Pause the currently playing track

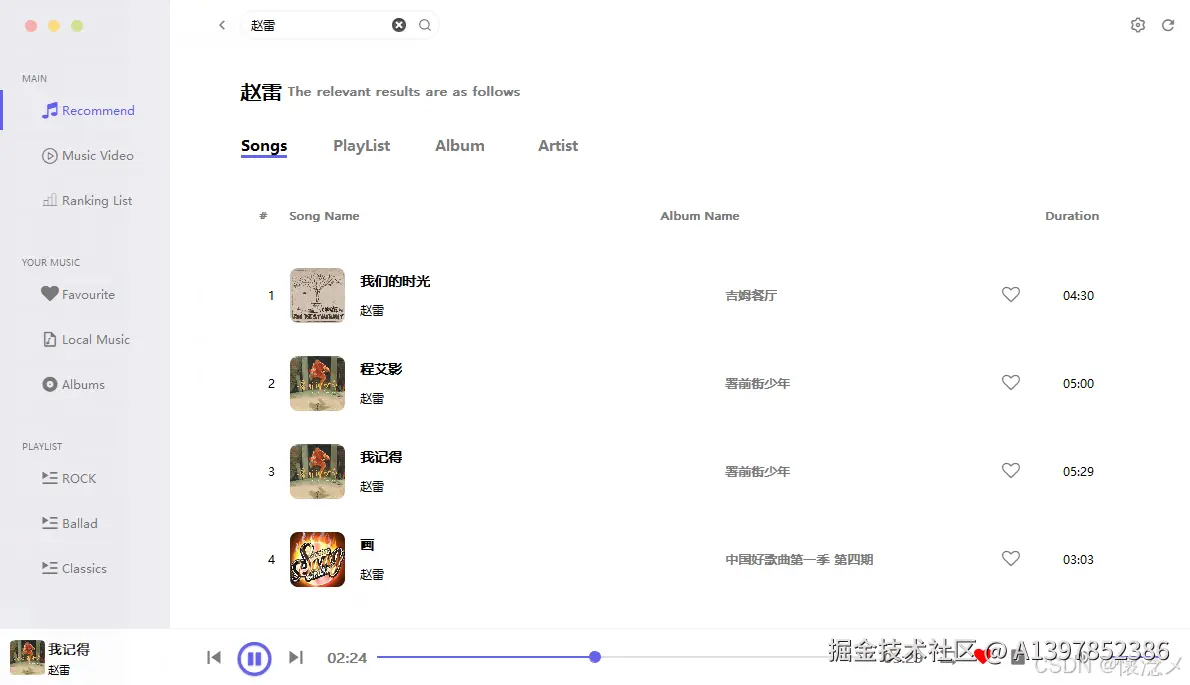(254, 658)
